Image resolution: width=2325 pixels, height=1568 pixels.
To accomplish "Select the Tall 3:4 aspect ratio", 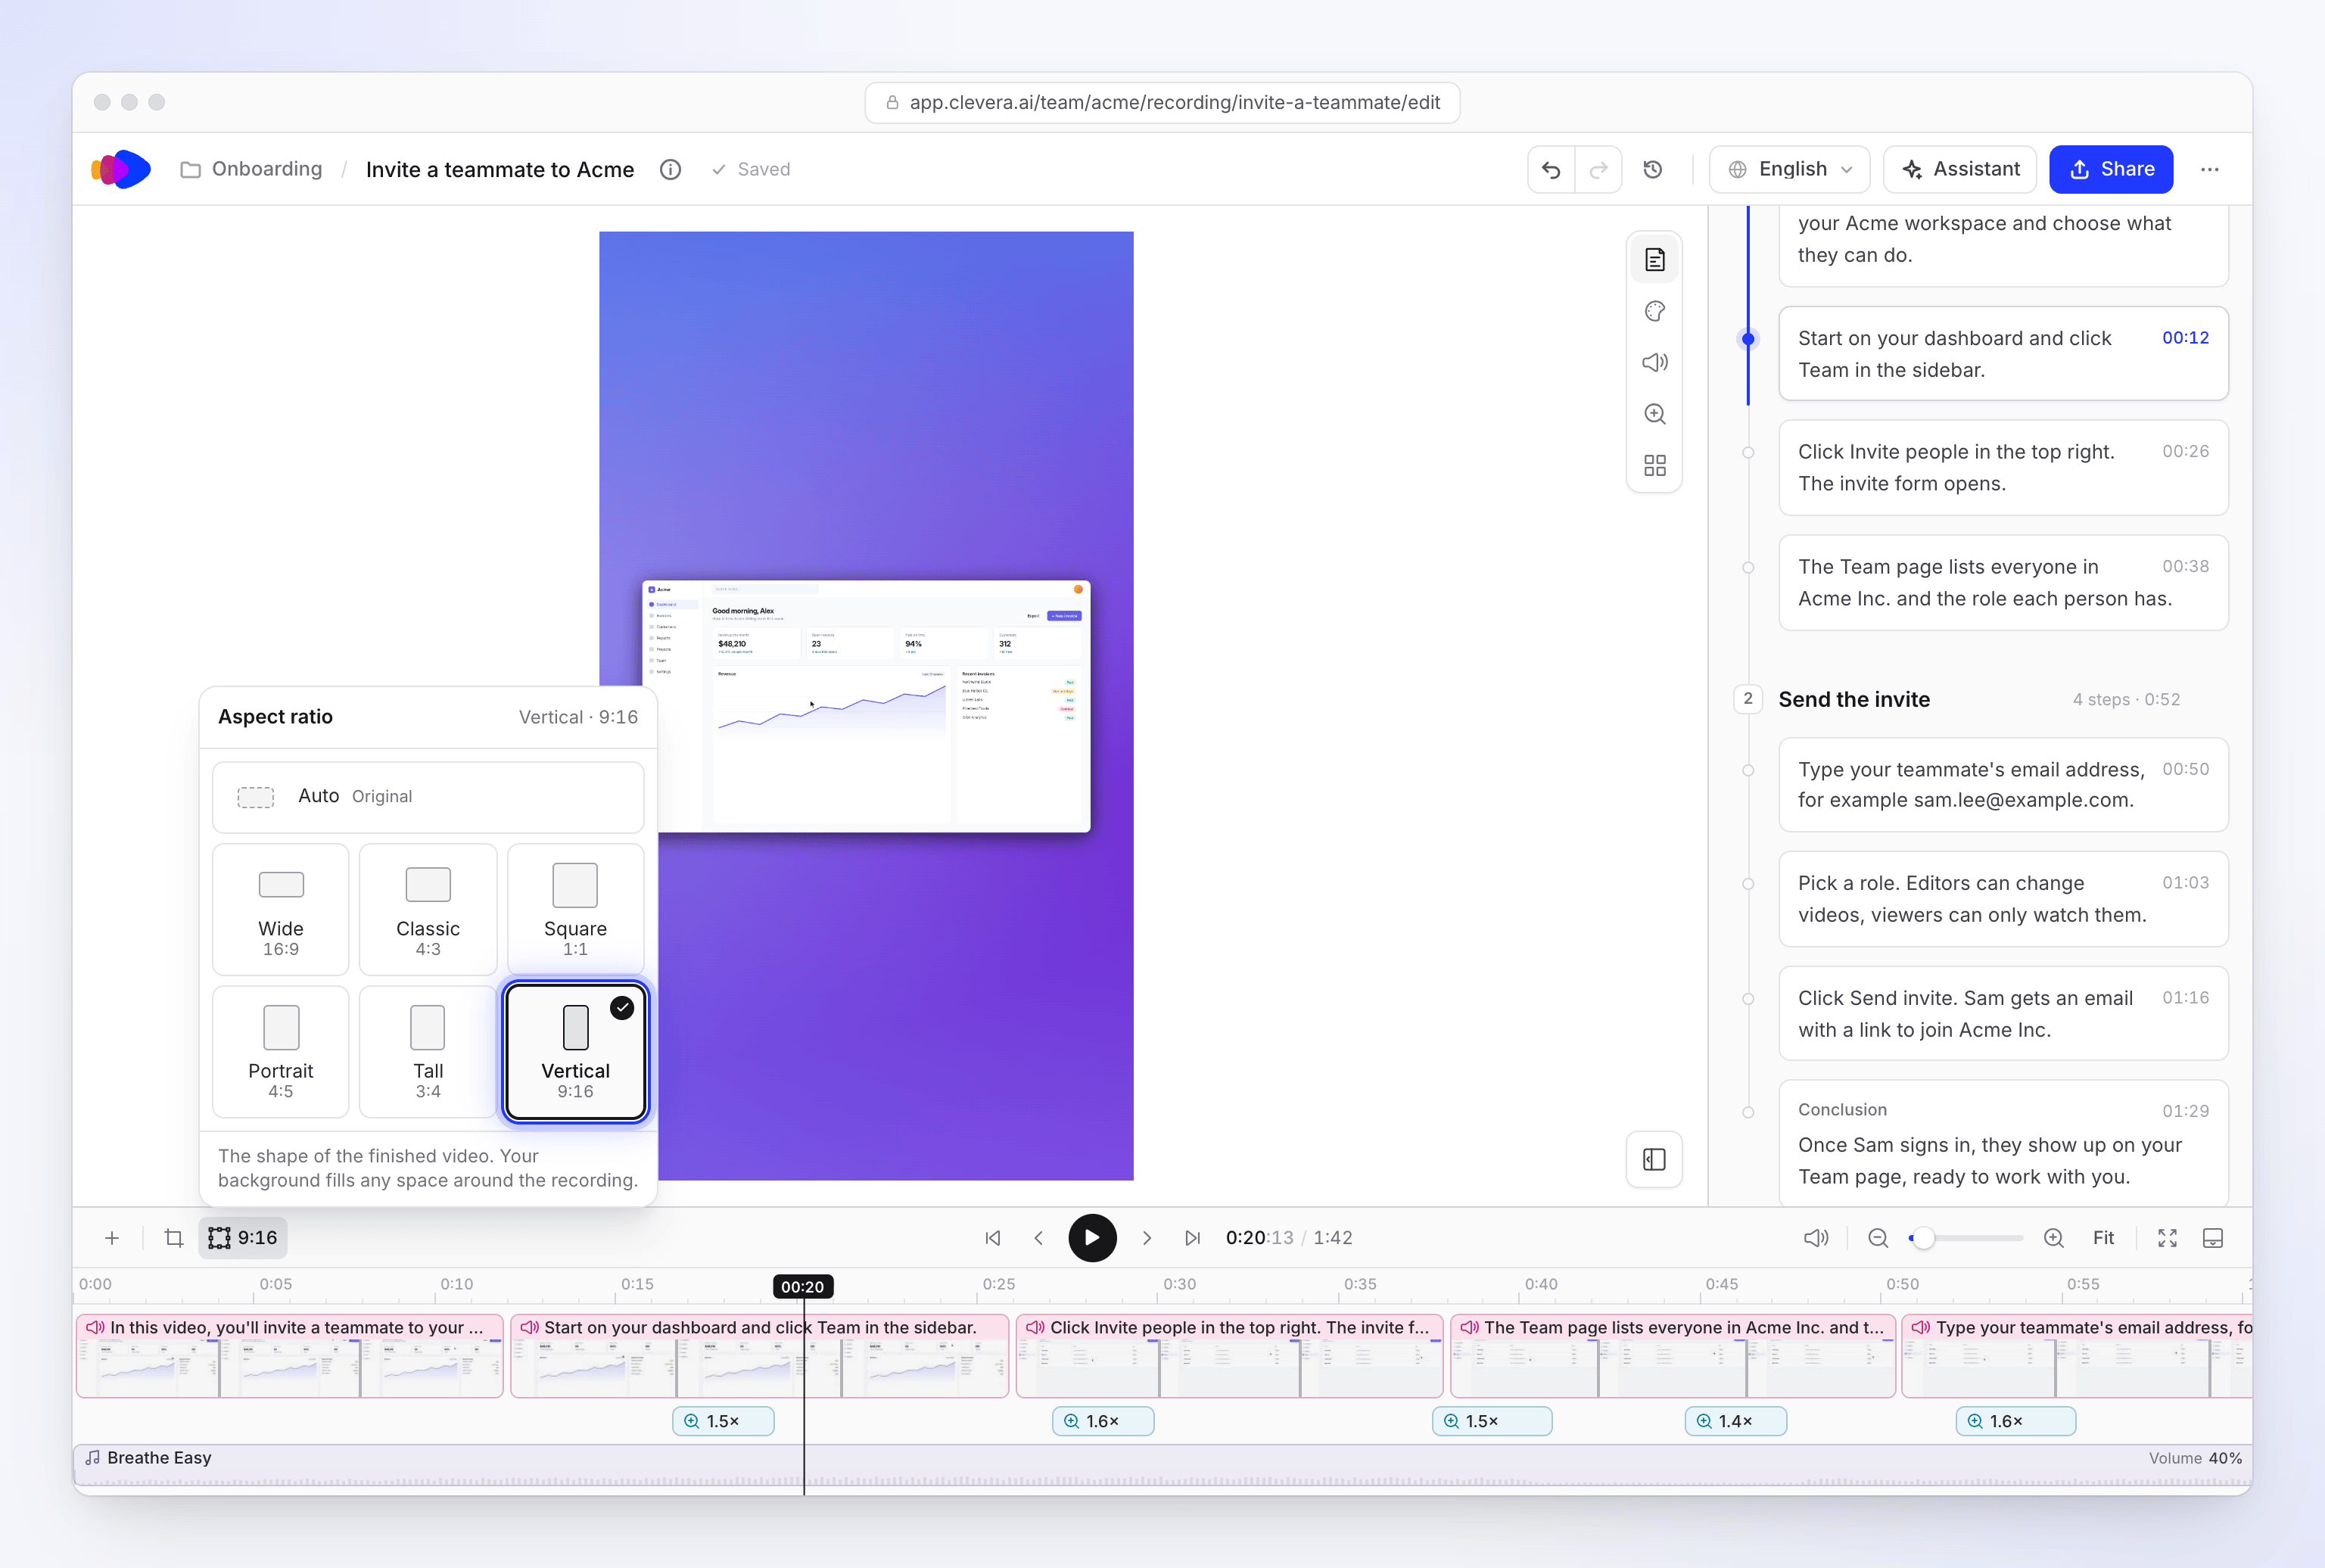I will coord(428,1051).
